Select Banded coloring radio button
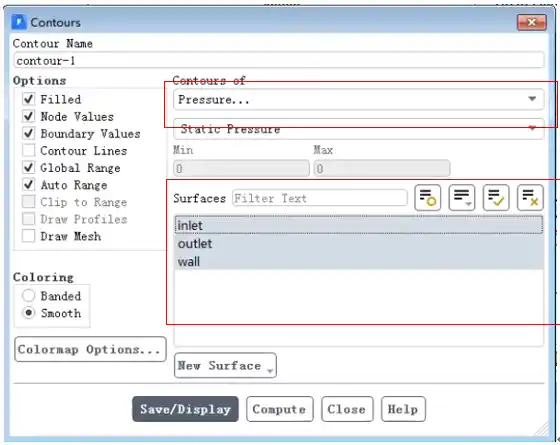This screenshot has height=445, width=560. [29, 296]
